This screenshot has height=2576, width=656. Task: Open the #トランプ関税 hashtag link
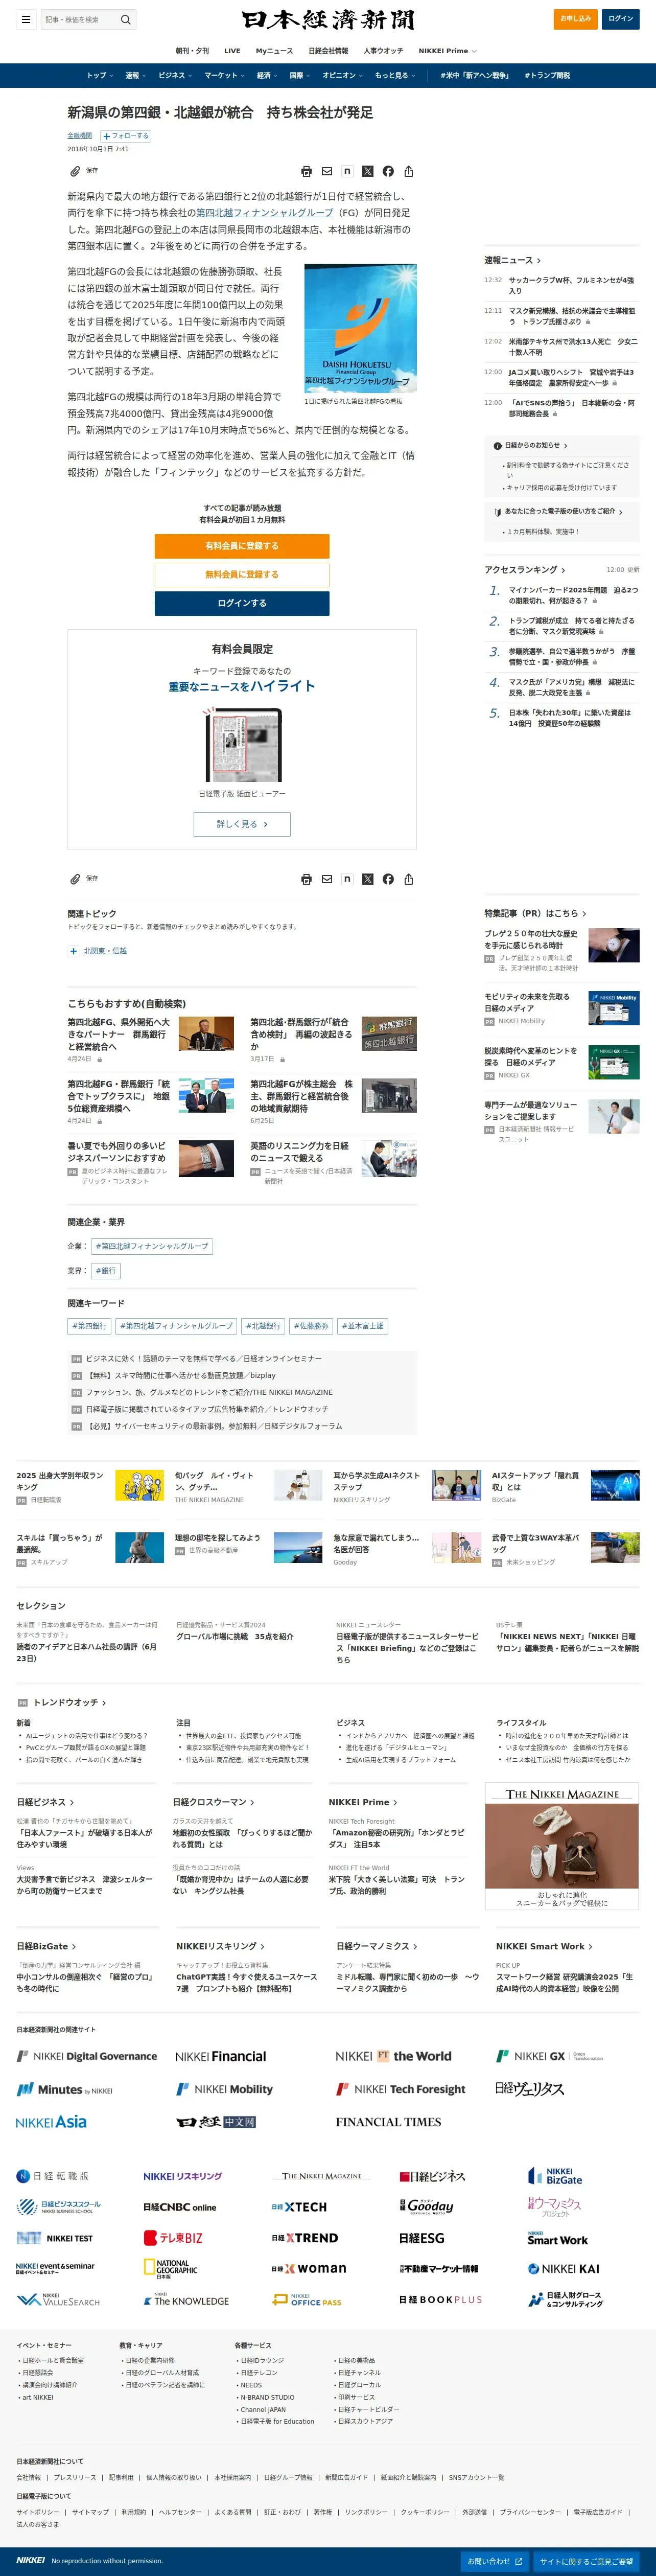547,75
